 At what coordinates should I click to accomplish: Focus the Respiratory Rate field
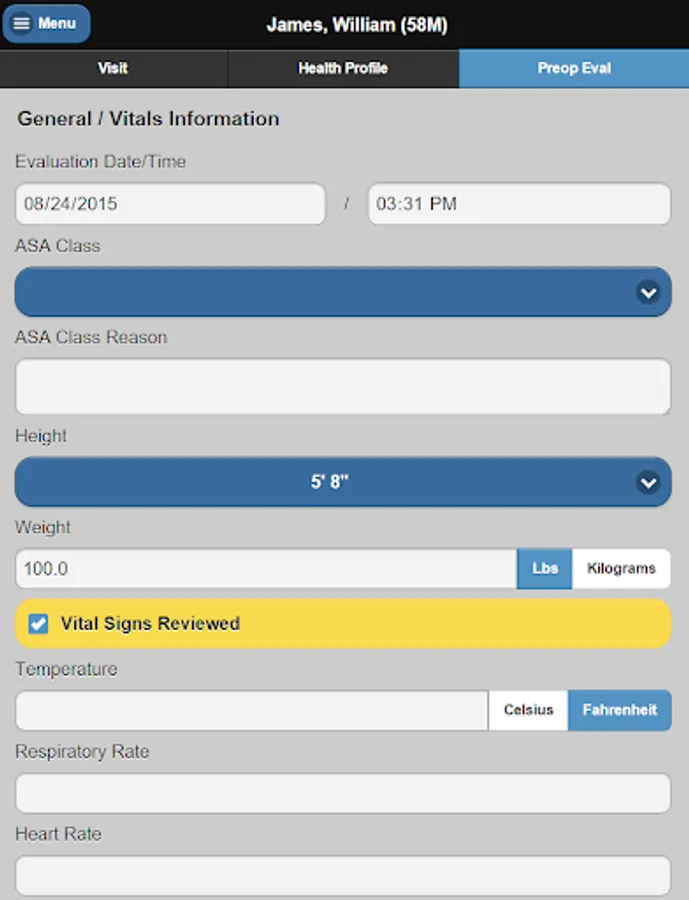(x=342, y=793)
